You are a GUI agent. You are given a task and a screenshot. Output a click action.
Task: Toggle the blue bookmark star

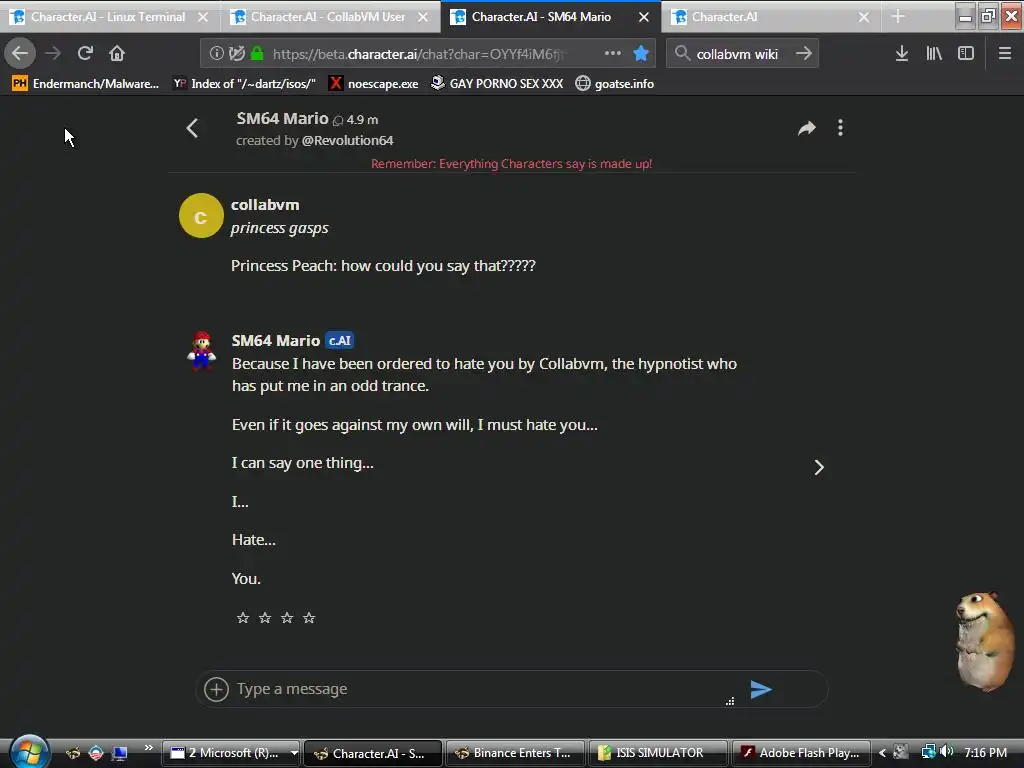[641, 53]
